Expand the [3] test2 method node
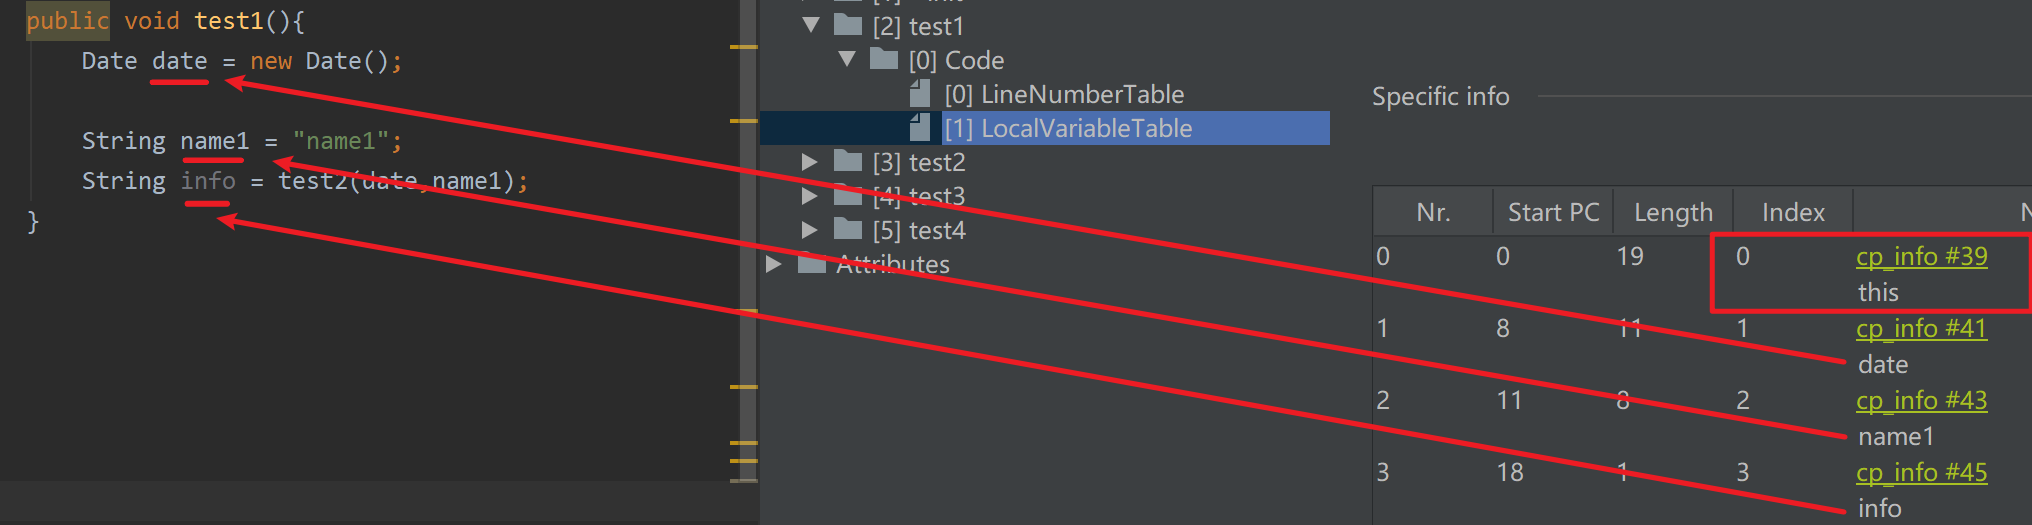This screenshot has height=525, width=2032. 810,161
